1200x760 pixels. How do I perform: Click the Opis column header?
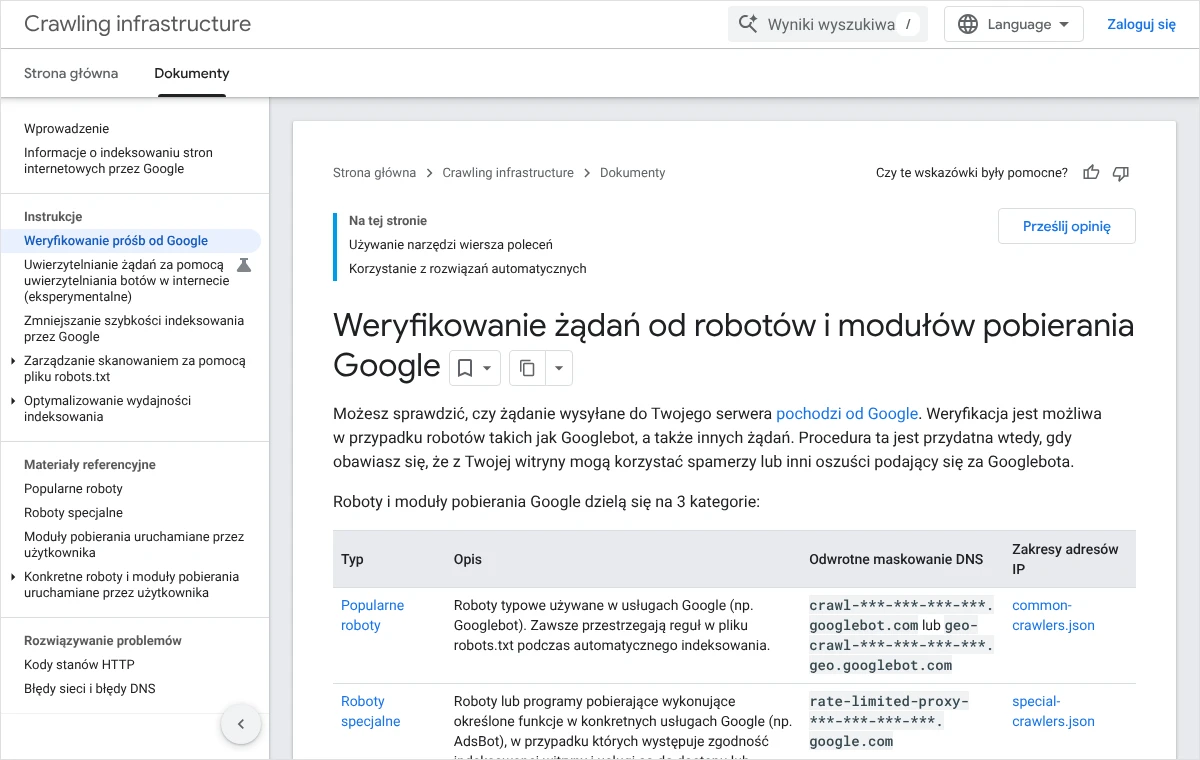coord(468,559)
